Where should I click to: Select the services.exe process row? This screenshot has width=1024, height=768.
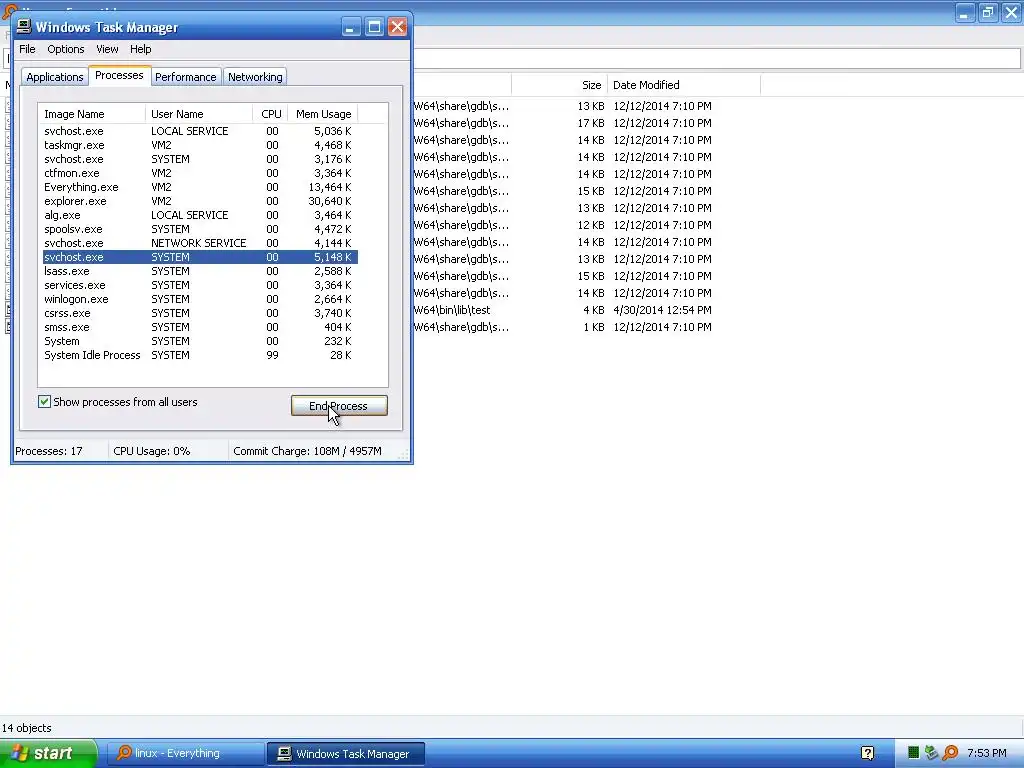[200, 285]
